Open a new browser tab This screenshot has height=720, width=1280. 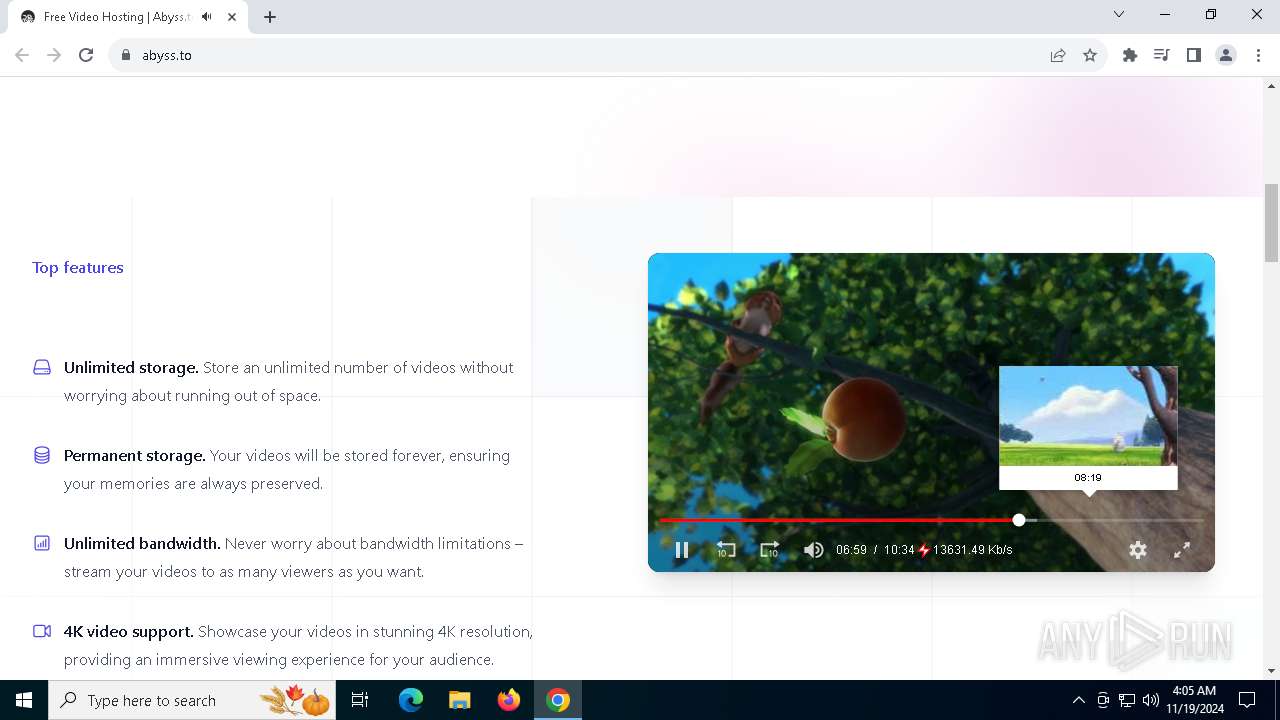[270, 17]
